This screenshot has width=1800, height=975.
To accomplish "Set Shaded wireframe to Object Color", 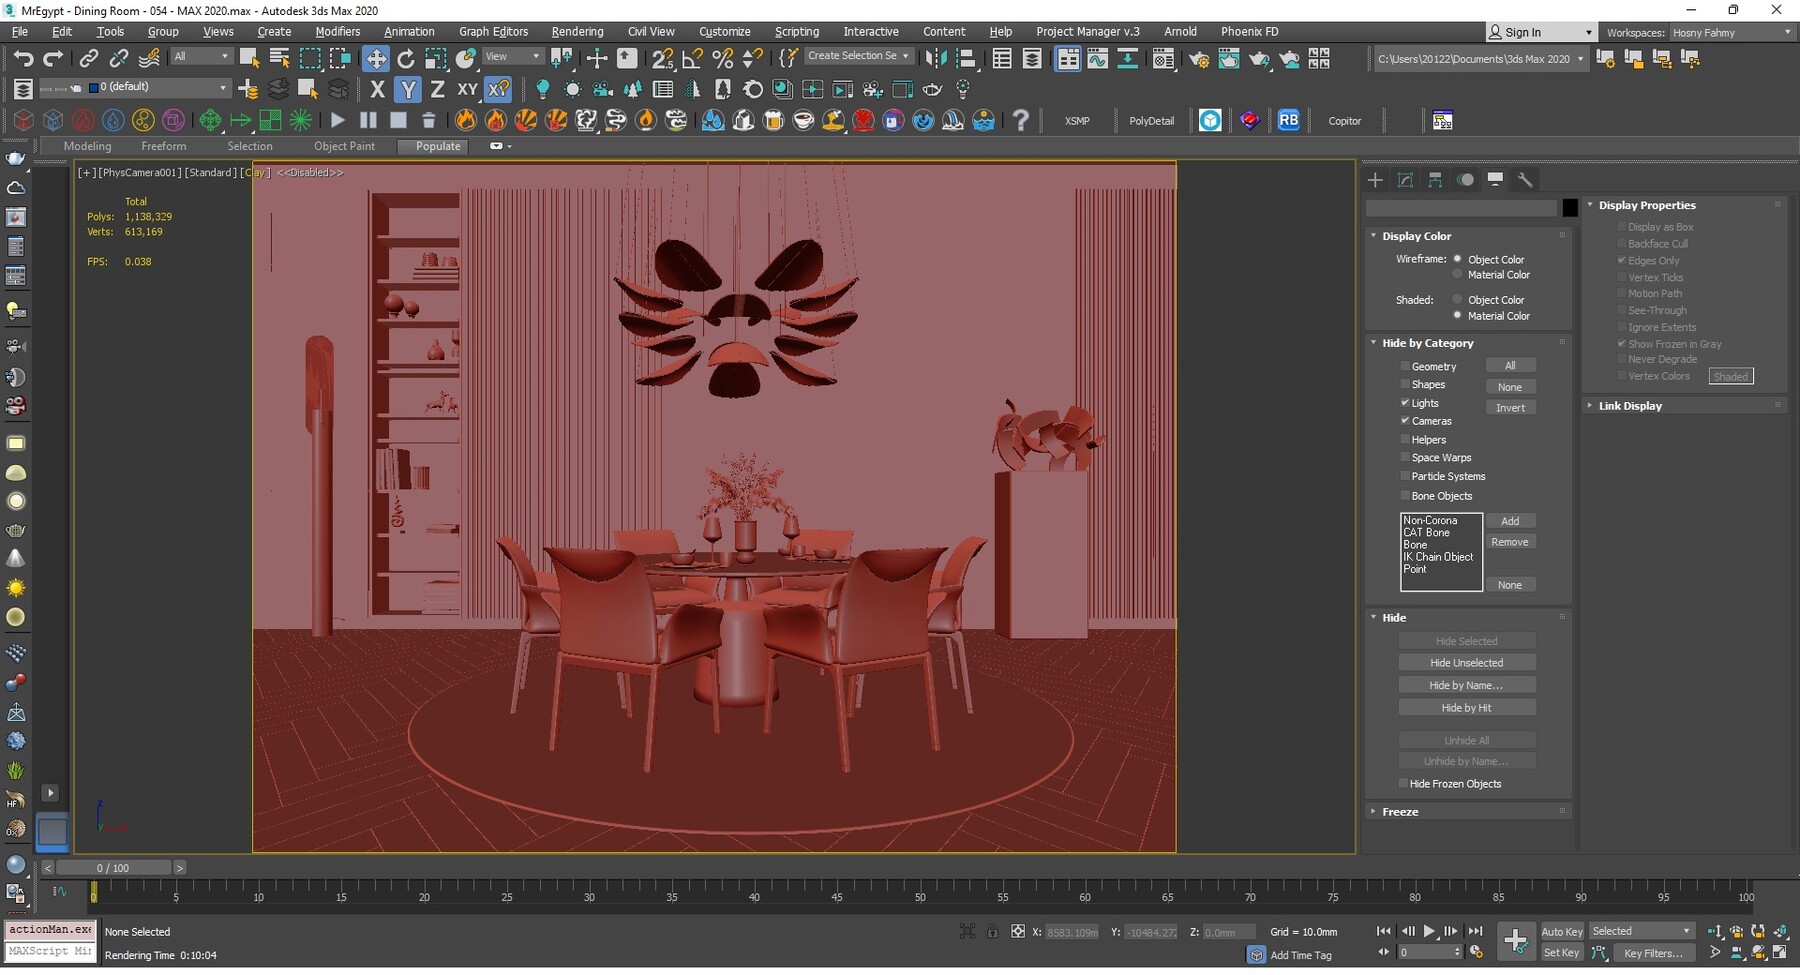I will click(x=1458, y=299).
